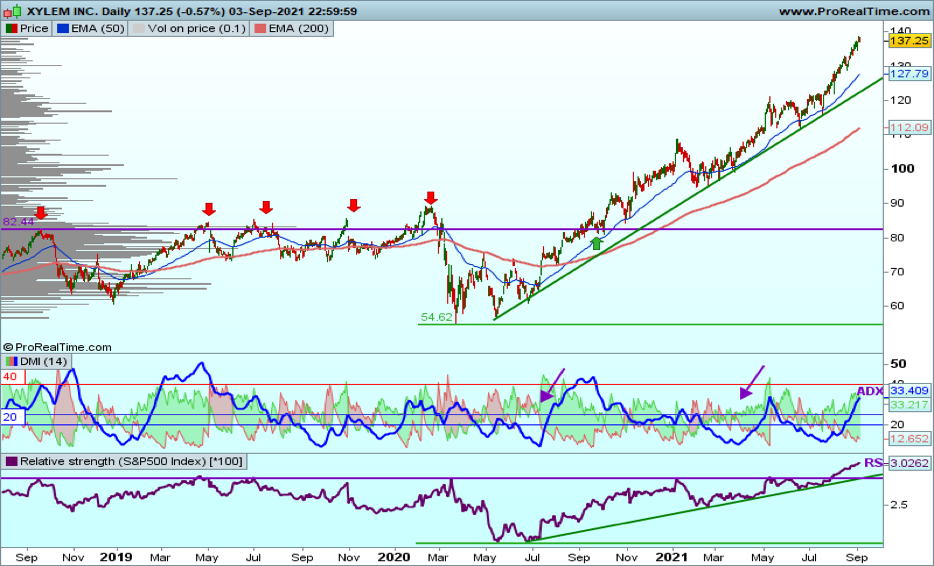Click the www.ProRealTime.com link in title bar
Viewport: 934px width, 566px height.
pos(854,11)
